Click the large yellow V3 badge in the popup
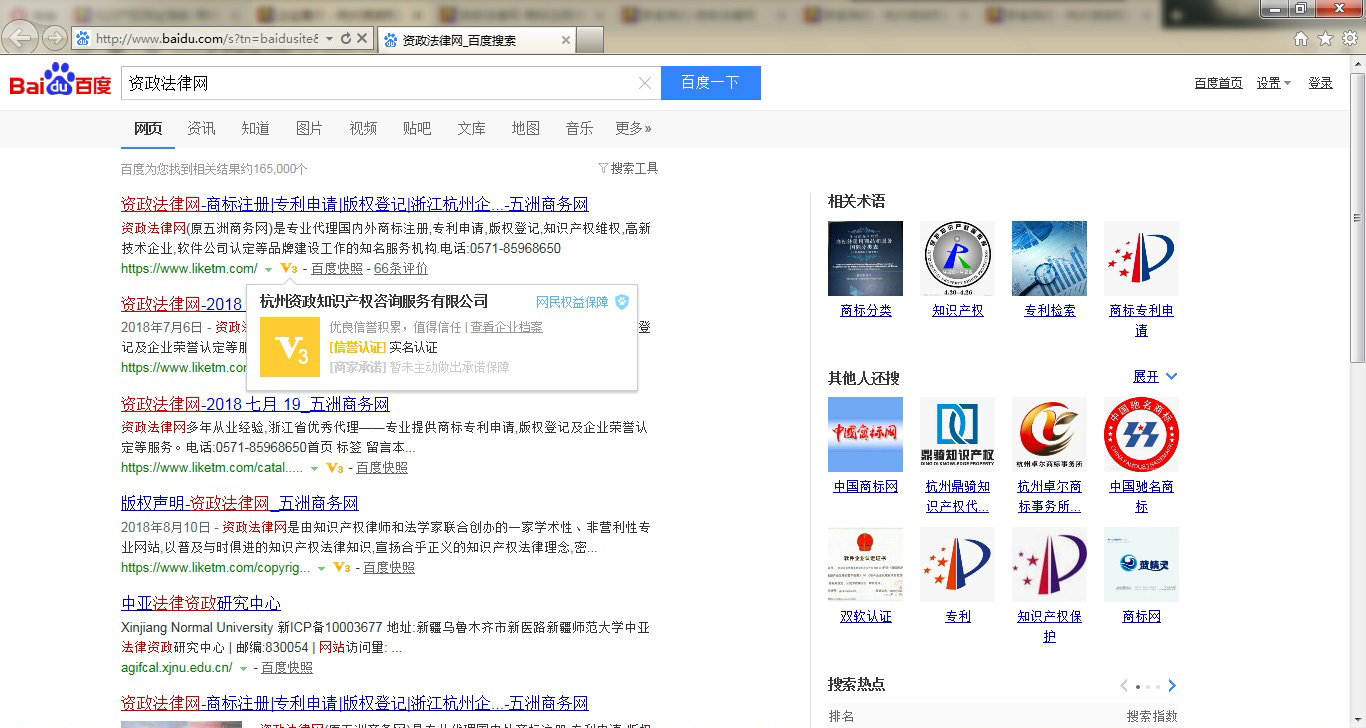Image resolution: width=1366 pixels, height=728 pixels. coord(289,347)
